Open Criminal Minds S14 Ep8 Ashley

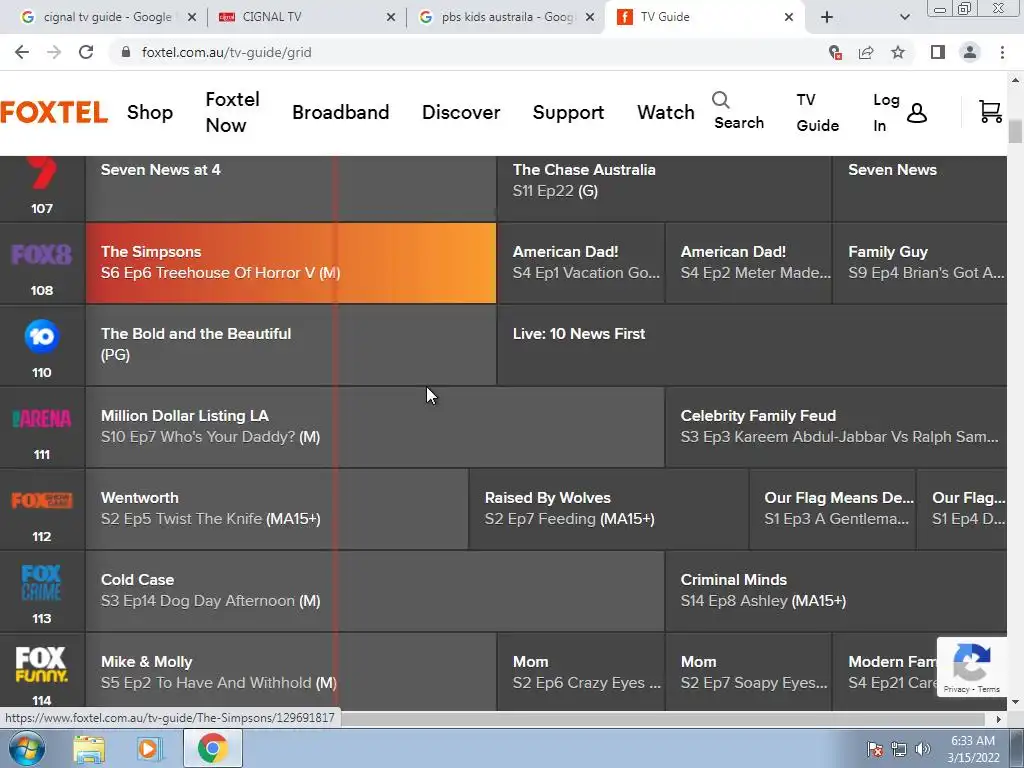836,591
